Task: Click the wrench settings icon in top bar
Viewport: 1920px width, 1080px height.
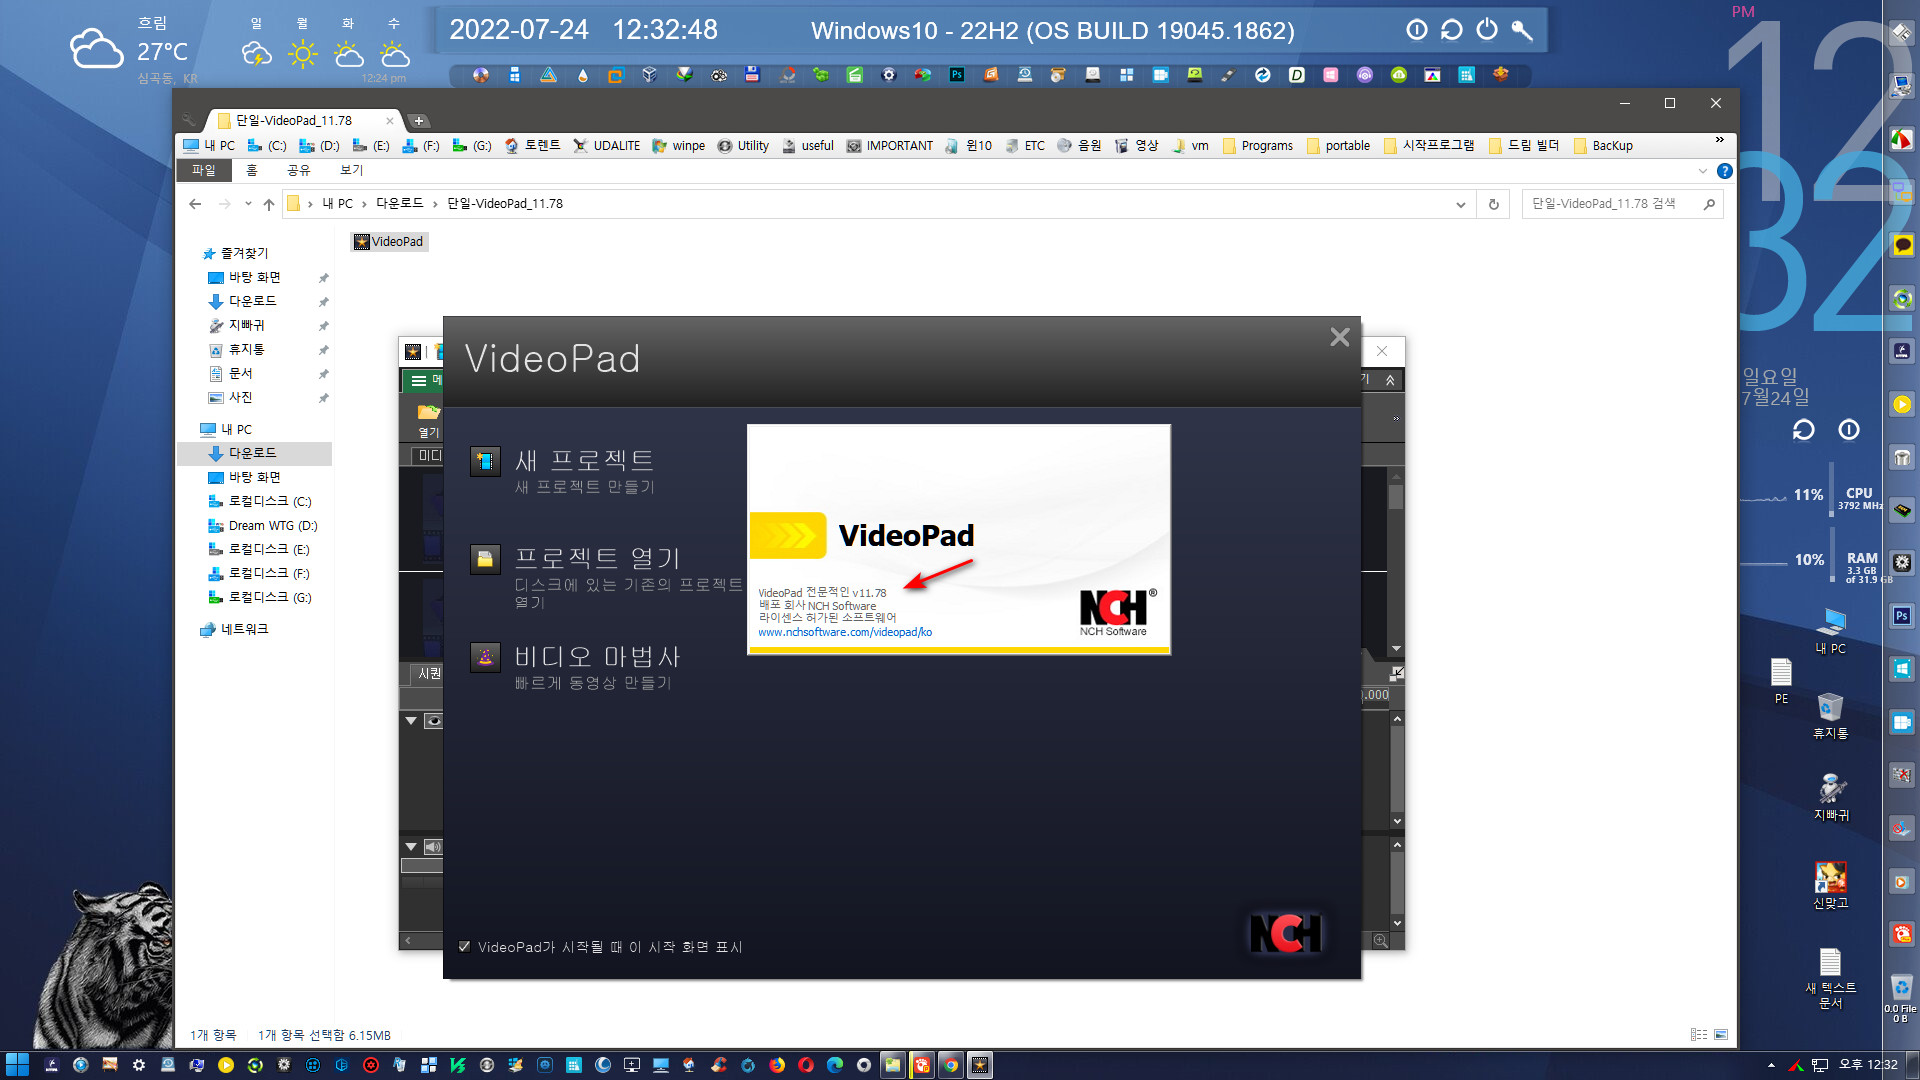Action: click(1522, 30)
